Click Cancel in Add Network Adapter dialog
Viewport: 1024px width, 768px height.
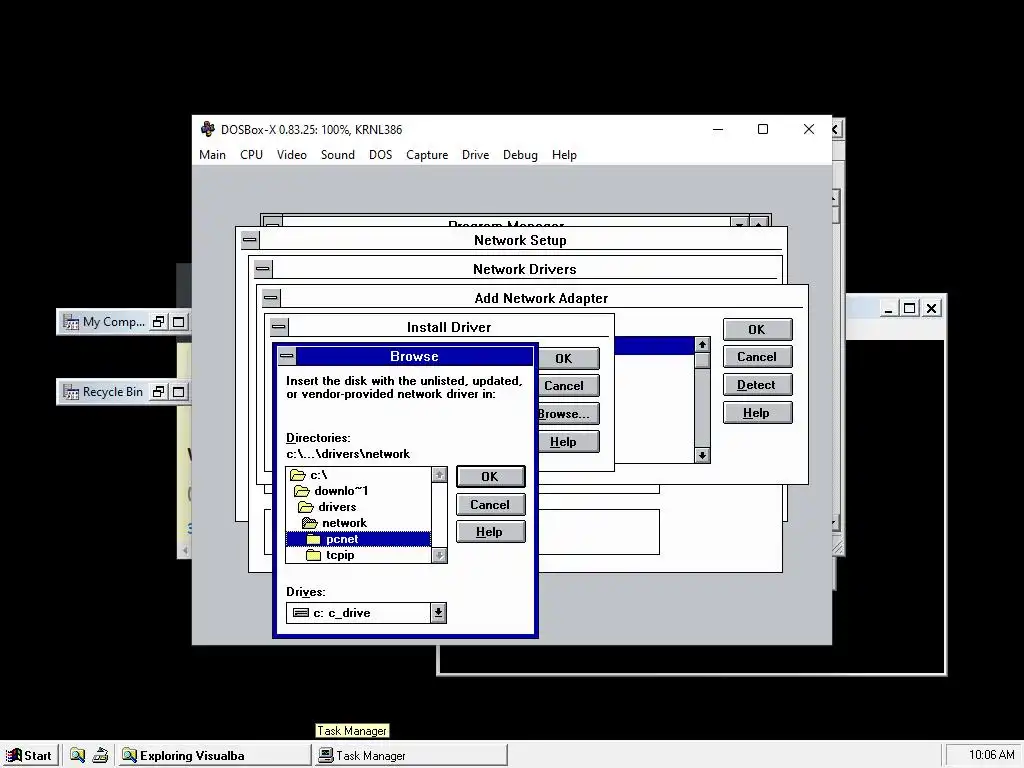758,357
